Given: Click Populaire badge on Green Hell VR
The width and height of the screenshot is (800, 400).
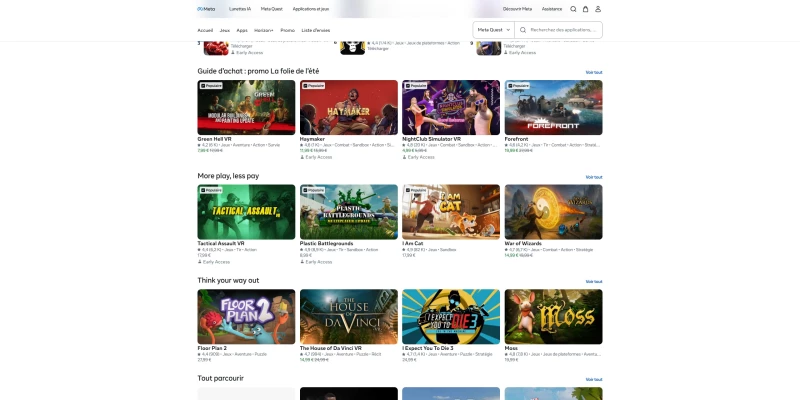Looking at the screenshot, I should (x=211, y=86).
